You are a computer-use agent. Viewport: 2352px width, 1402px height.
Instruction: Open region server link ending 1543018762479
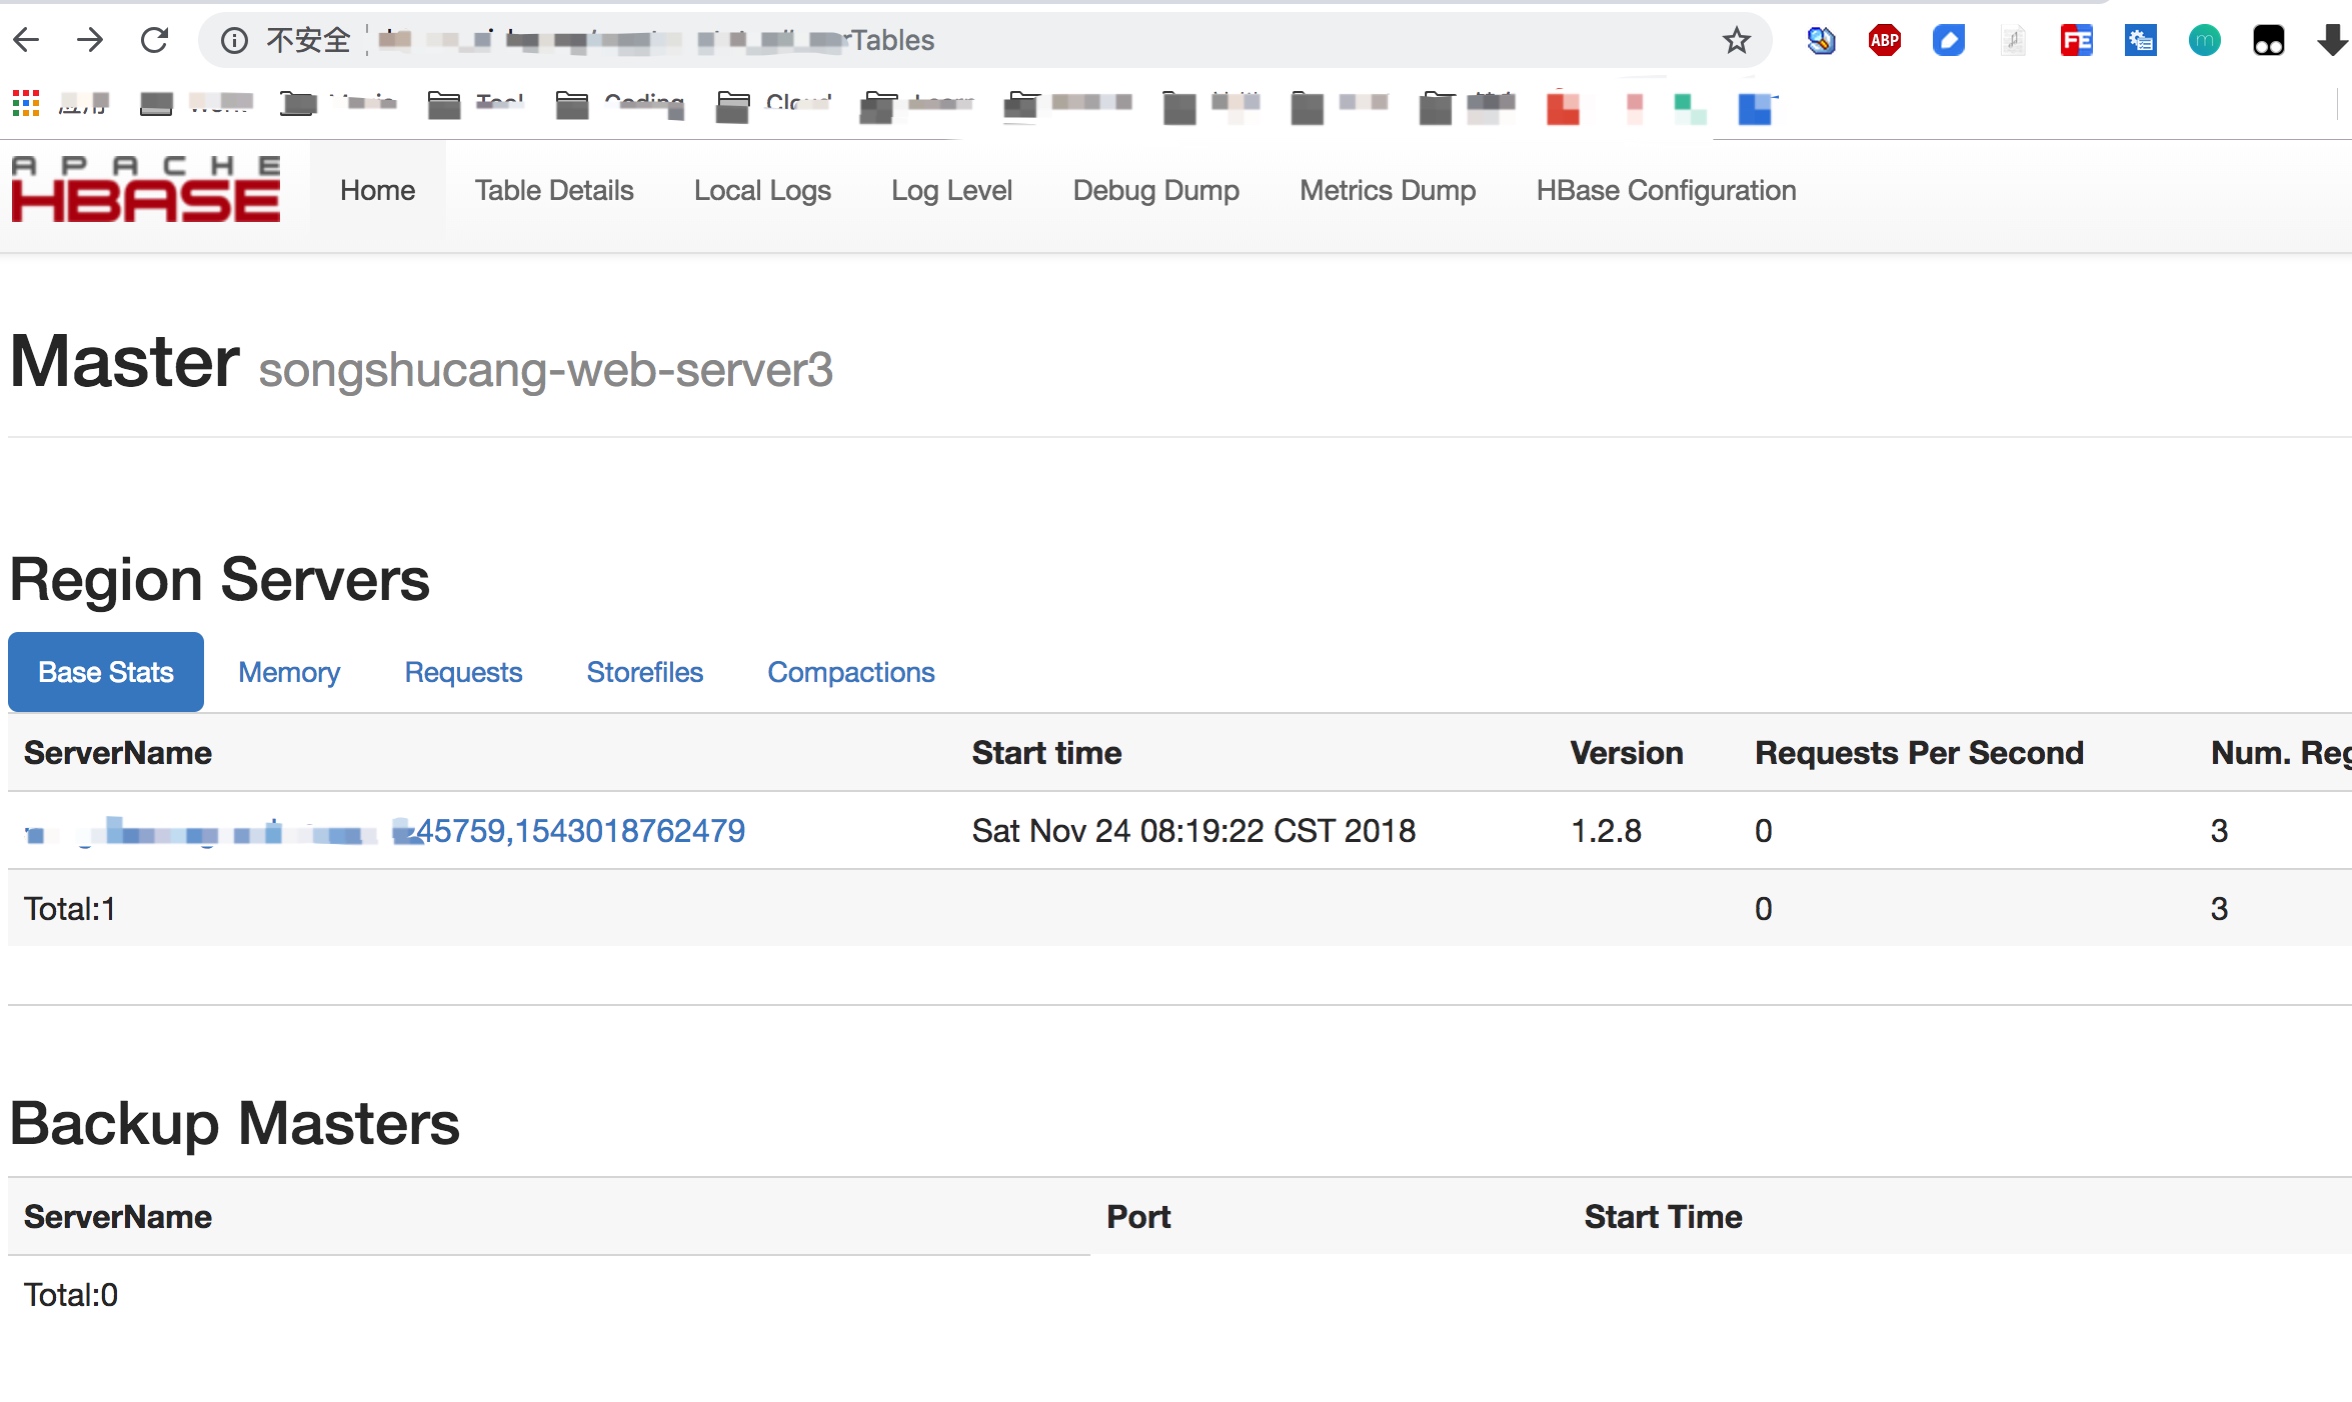(580, 831)
